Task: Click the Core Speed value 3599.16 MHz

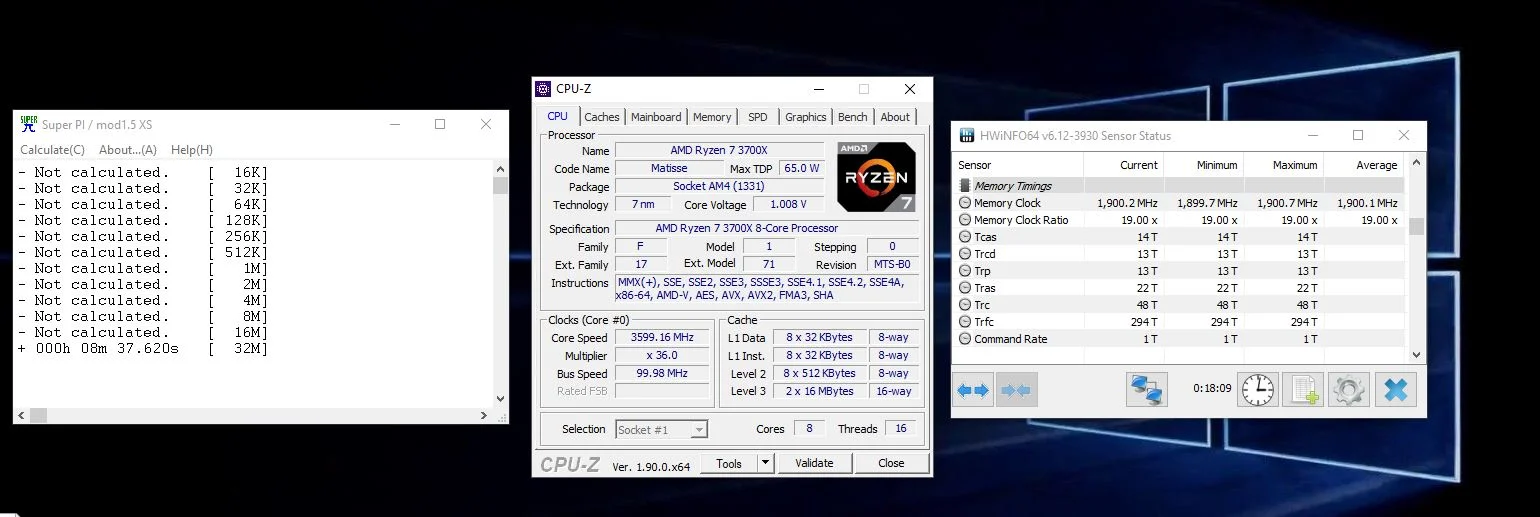Action: (x=662, y=338)
